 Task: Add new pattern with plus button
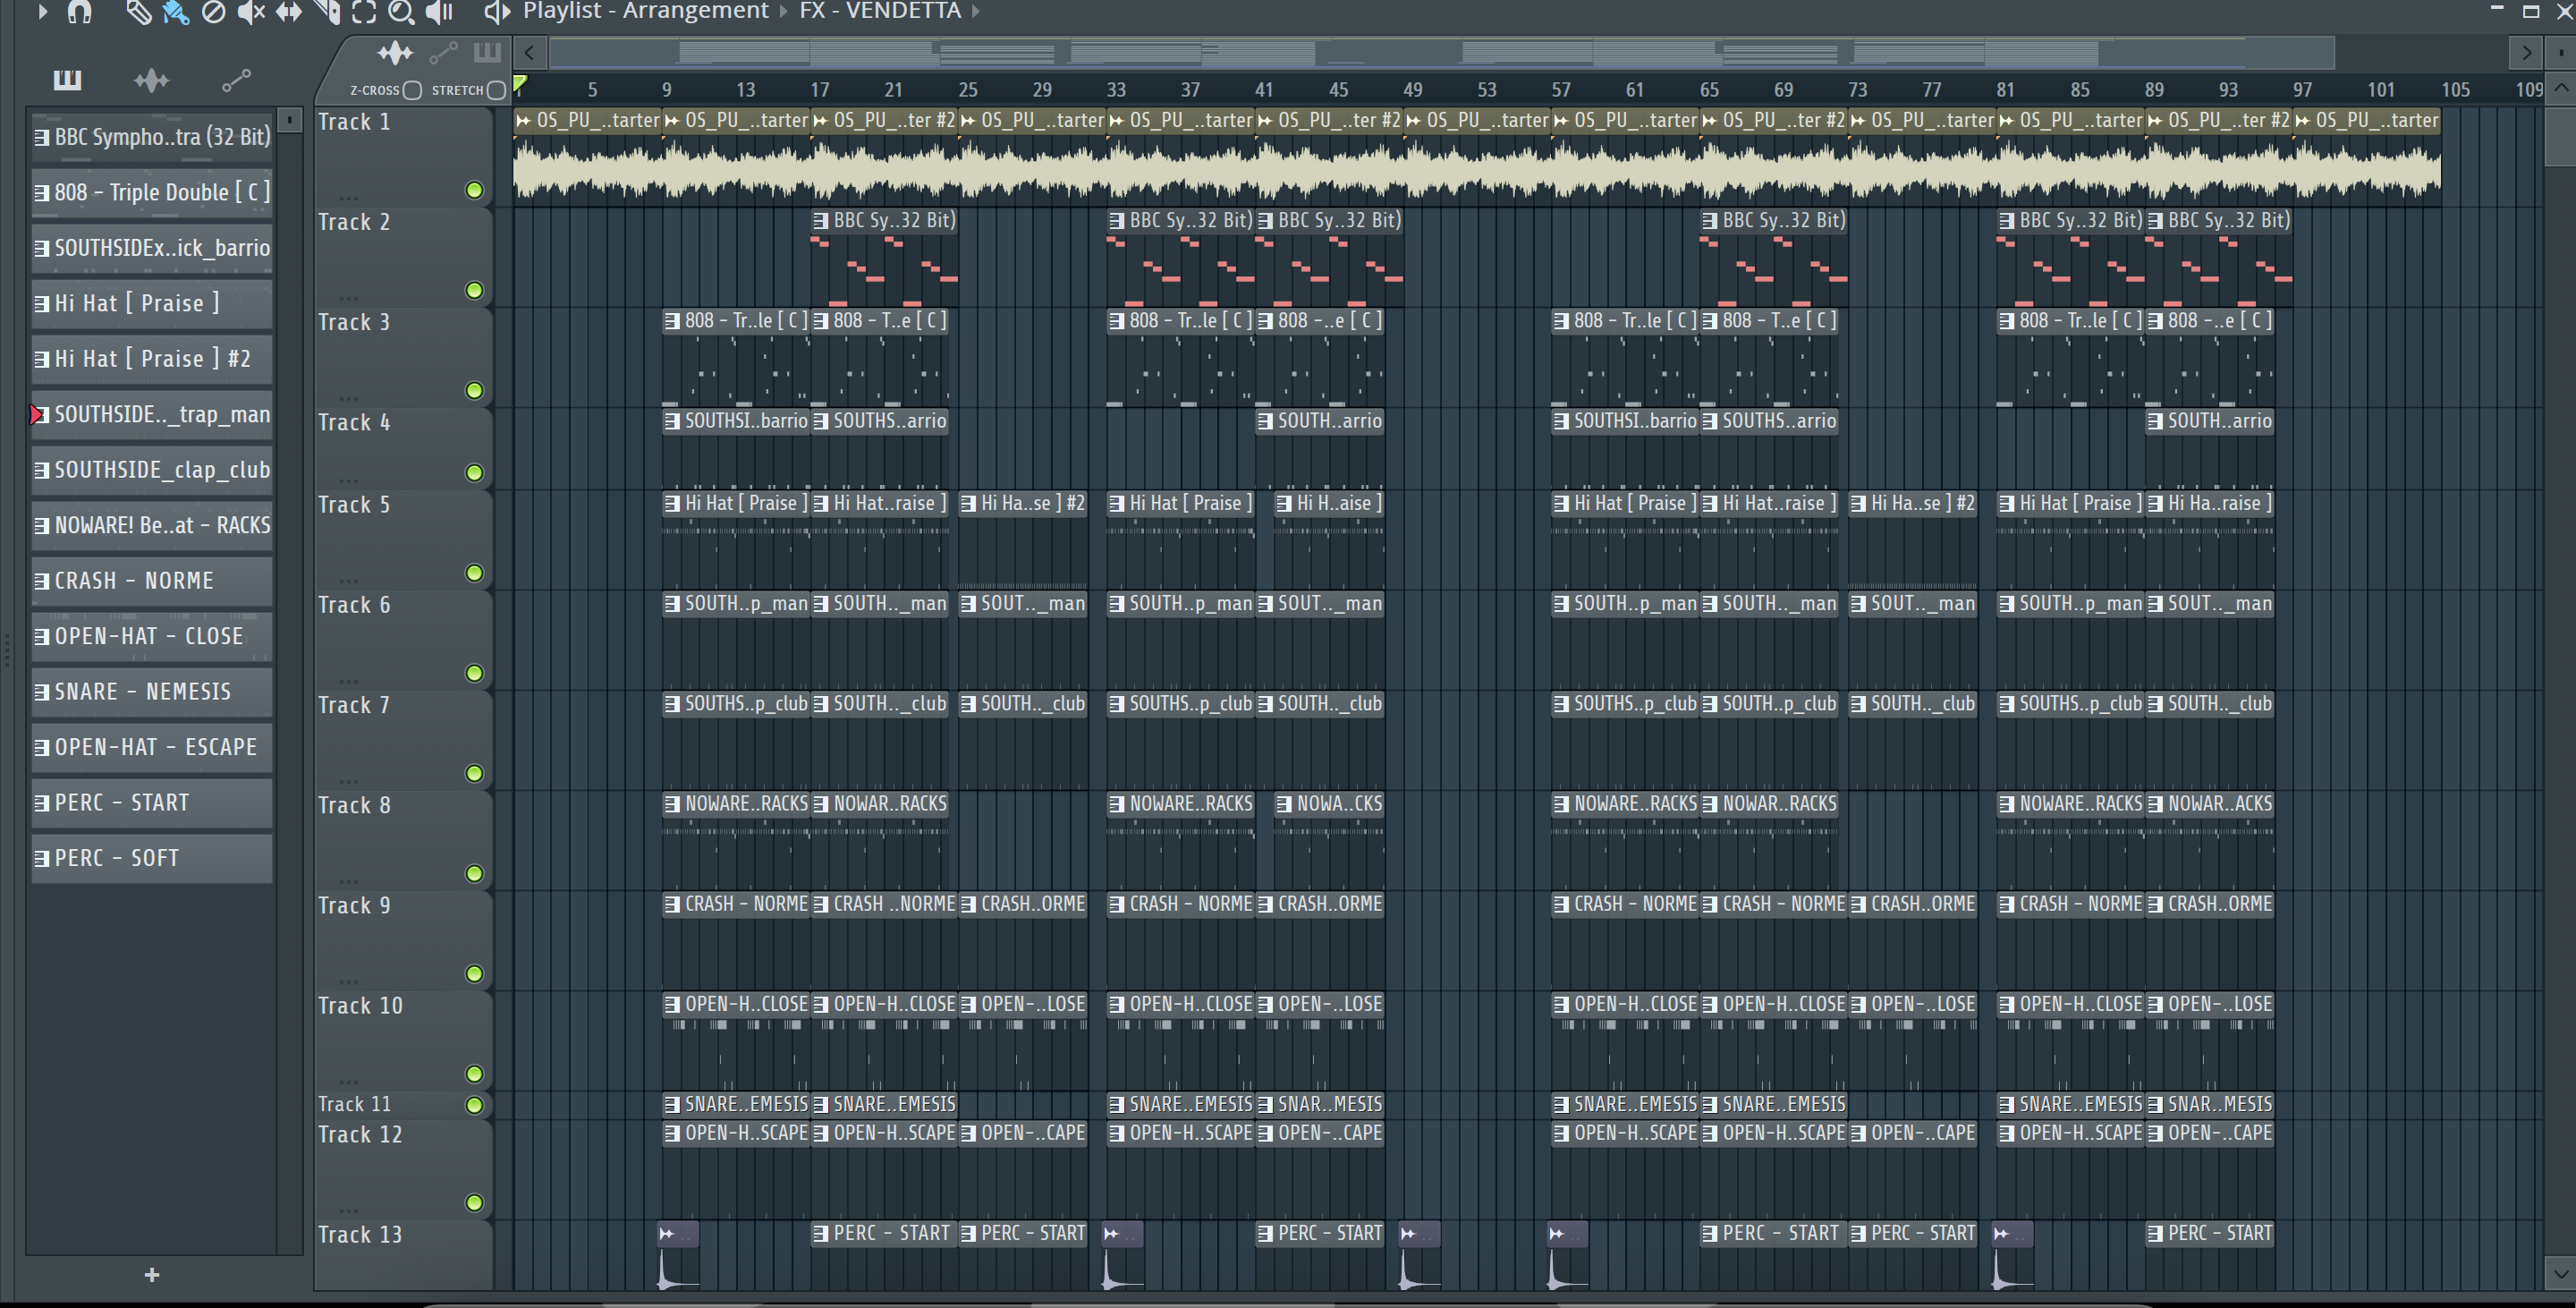click(x=152, y=1275)
